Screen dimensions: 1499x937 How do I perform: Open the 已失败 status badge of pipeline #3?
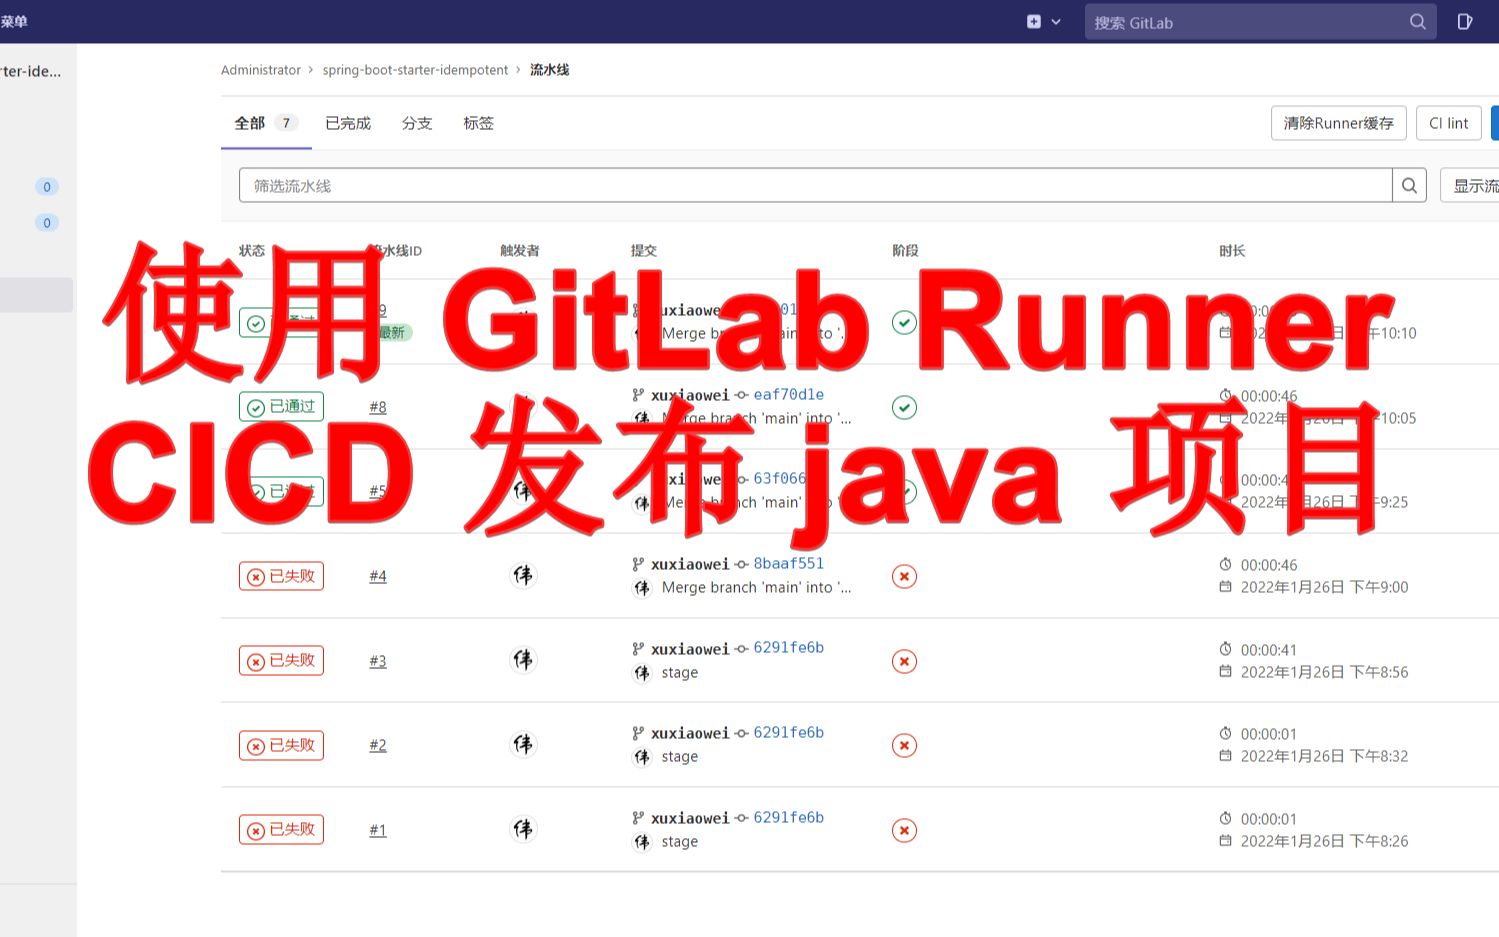[x=281, y=660]
